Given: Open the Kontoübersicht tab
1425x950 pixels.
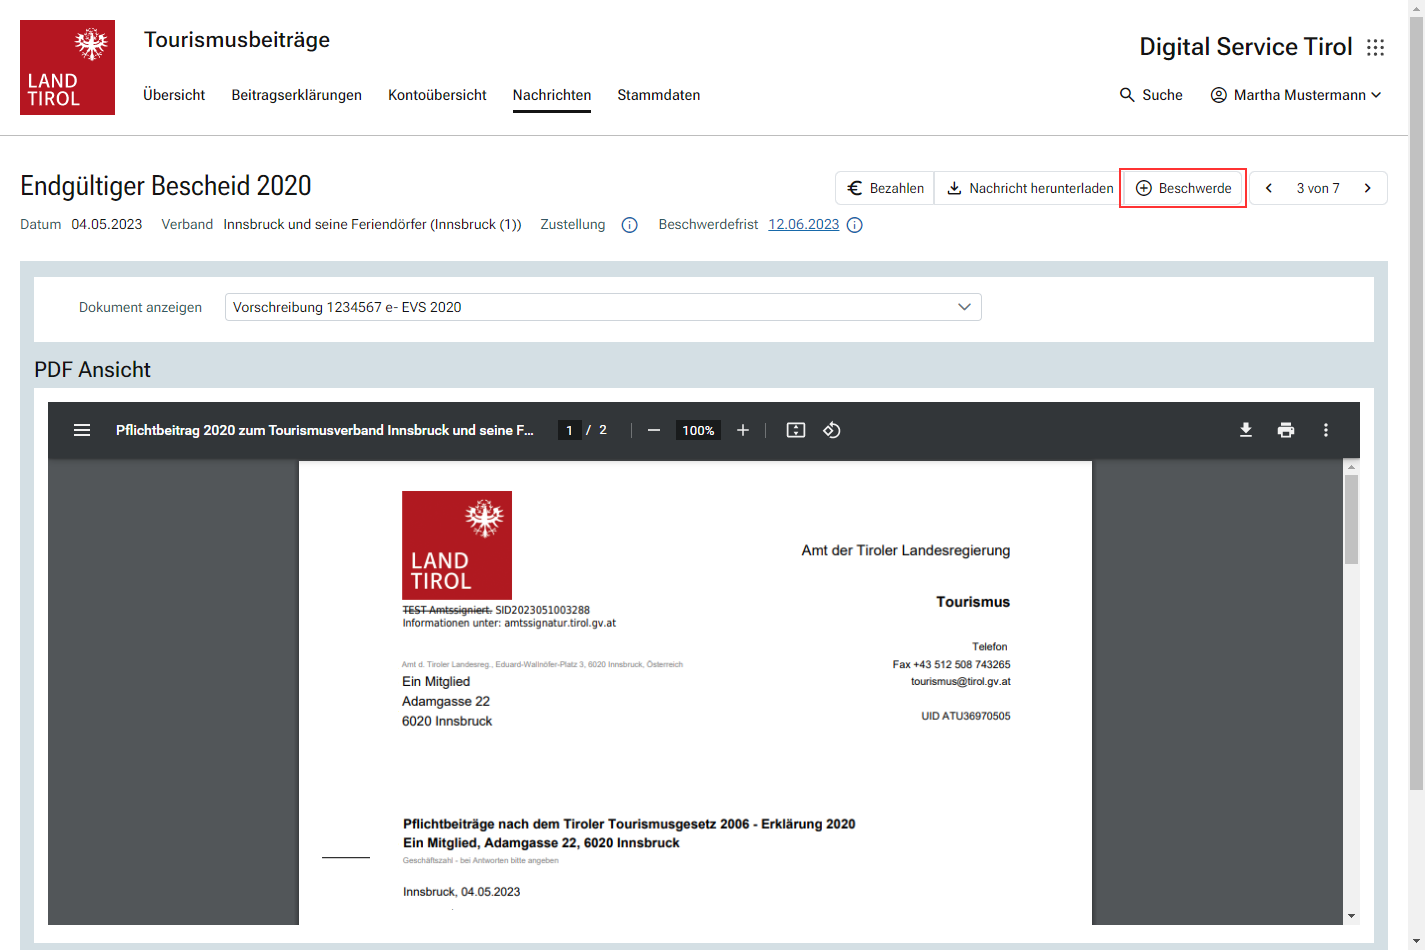Looking at the screenshot, I should (x=437, y=95).
